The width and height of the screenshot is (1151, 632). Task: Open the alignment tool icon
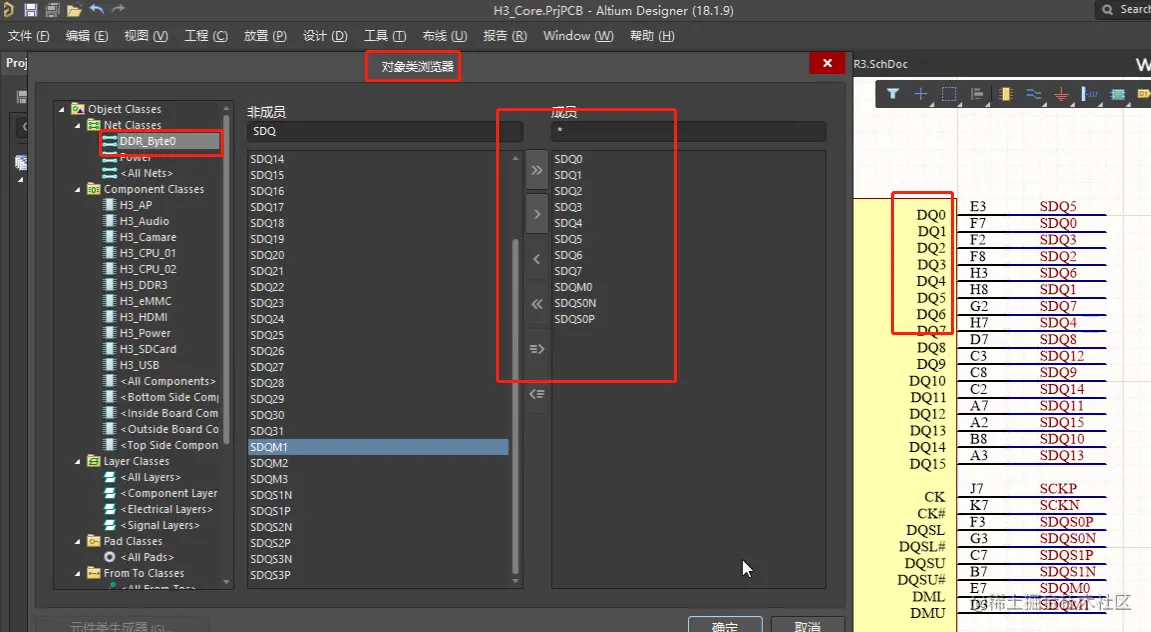point(977,95)
